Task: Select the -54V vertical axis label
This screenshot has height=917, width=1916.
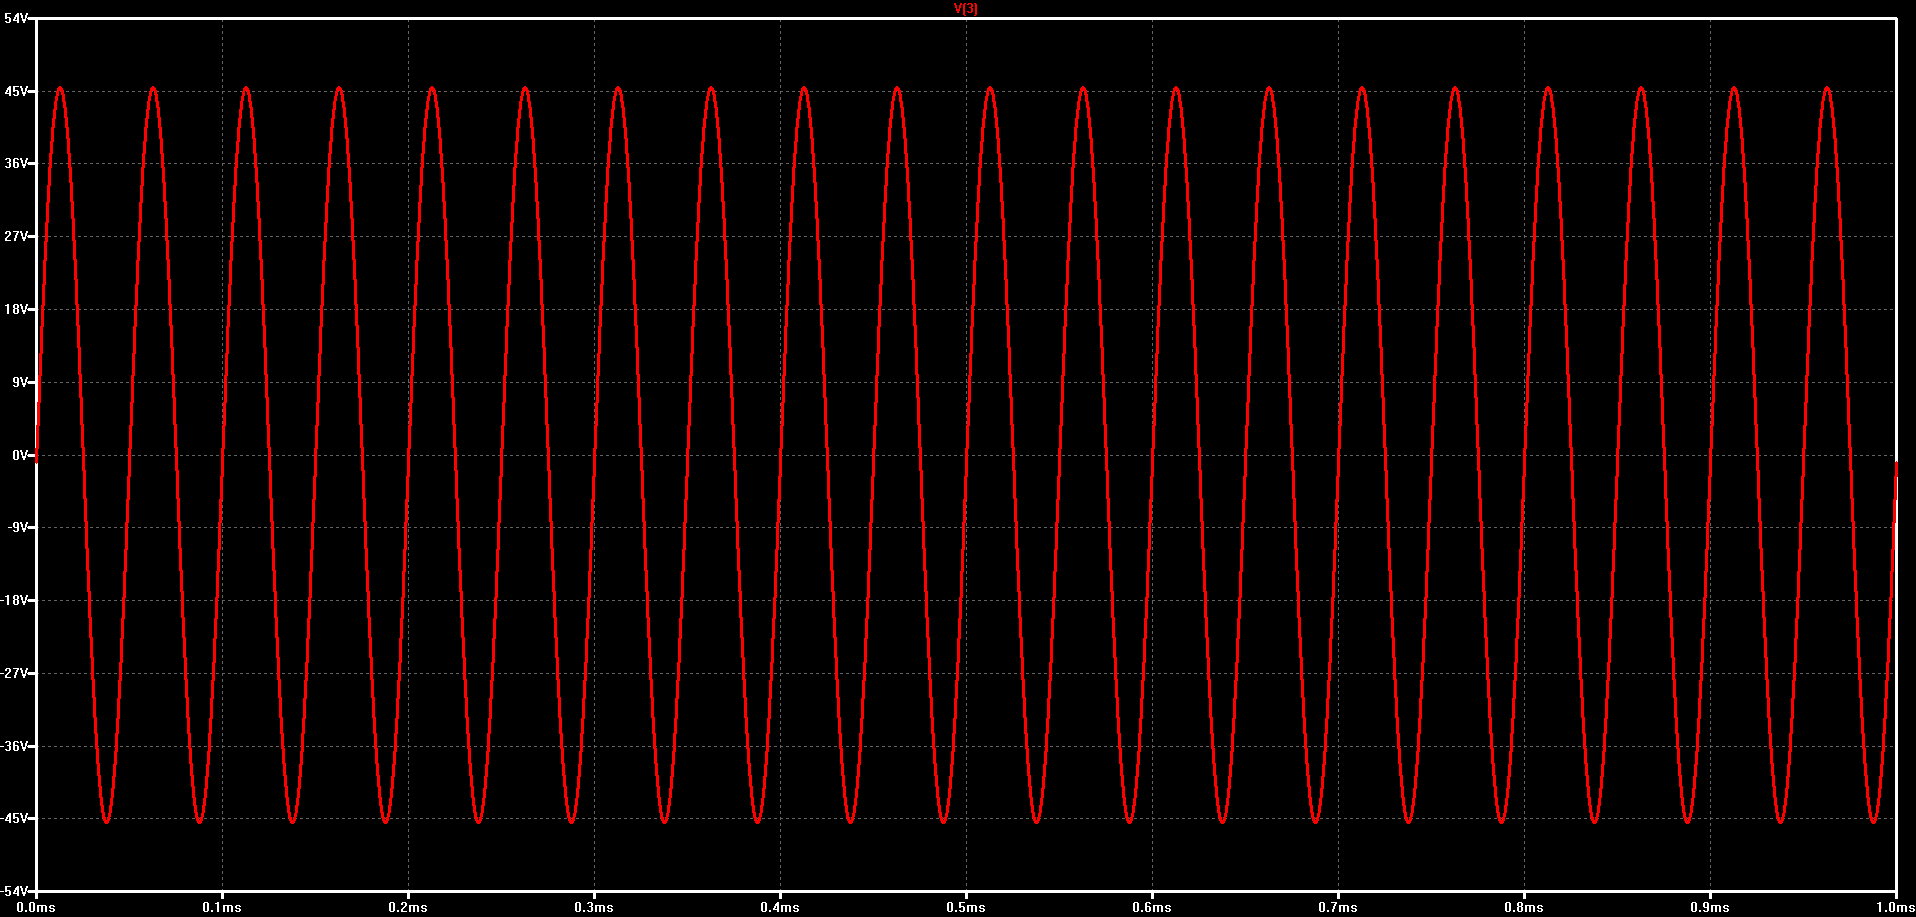Action: 15,891
